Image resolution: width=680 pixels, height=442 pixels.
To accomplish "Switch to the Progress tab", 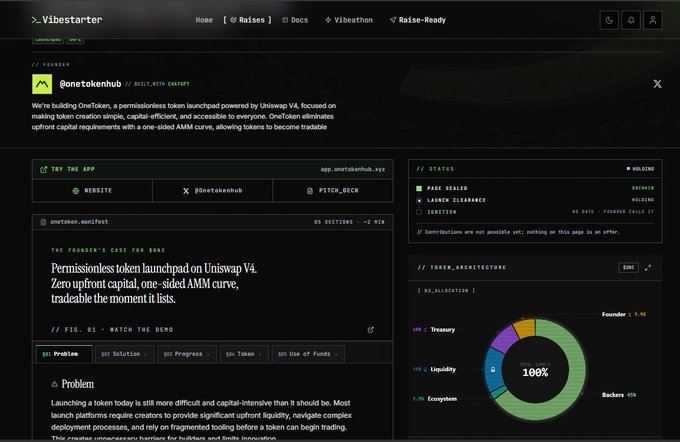I will (x=187, y=354).
